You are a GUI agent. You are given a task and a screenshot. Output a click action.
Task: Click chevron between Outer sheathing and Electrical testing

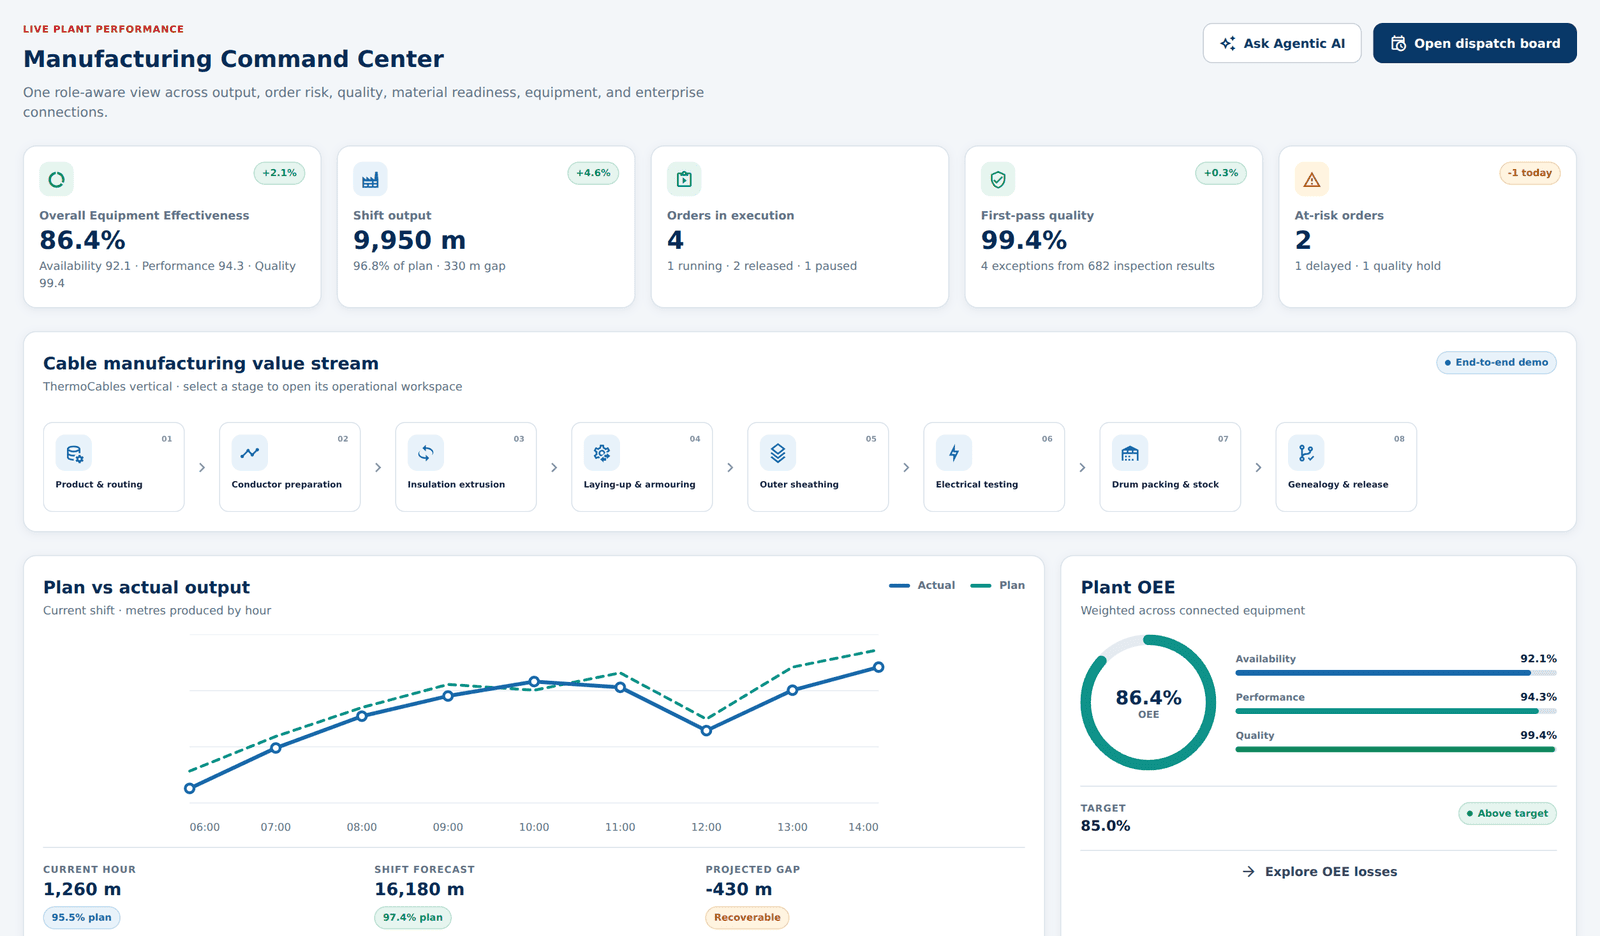pyautogui.click(x=906, y=467)
